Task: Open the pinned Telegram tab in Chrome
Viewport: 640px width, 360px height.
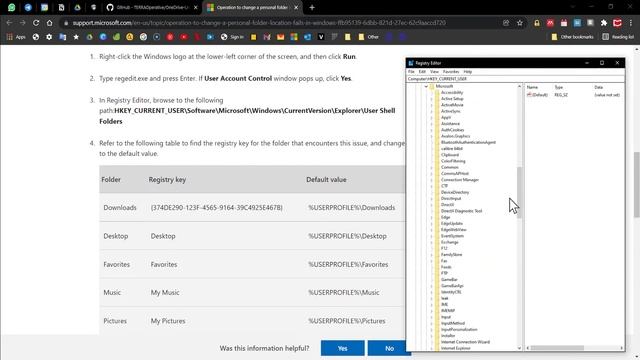Action: tap(28, 7)
